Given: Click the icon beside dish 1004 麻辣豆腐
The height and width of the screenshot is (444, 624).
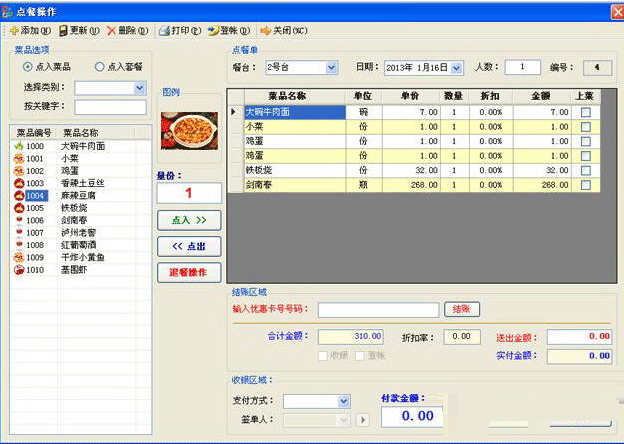Looking at the screenshot, I should click(x=19, y=195).
